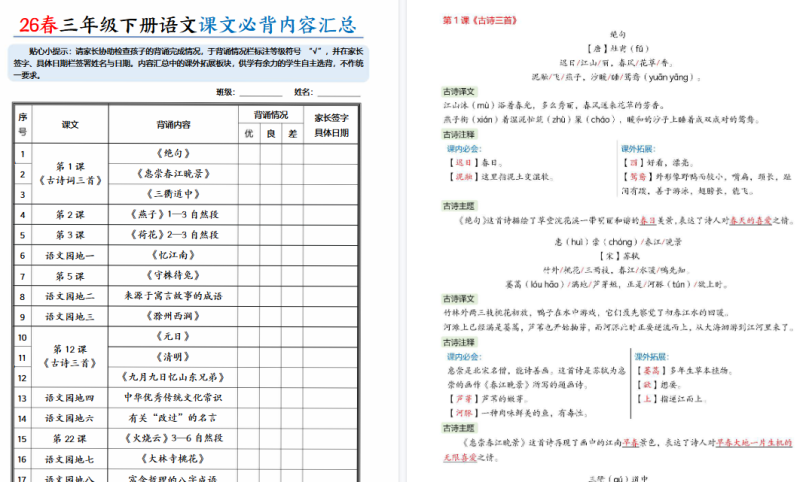Click table cell 《大林寺桃花》
Screen dimensions: 800x482
pyautogui.click(x=173, y=459)
